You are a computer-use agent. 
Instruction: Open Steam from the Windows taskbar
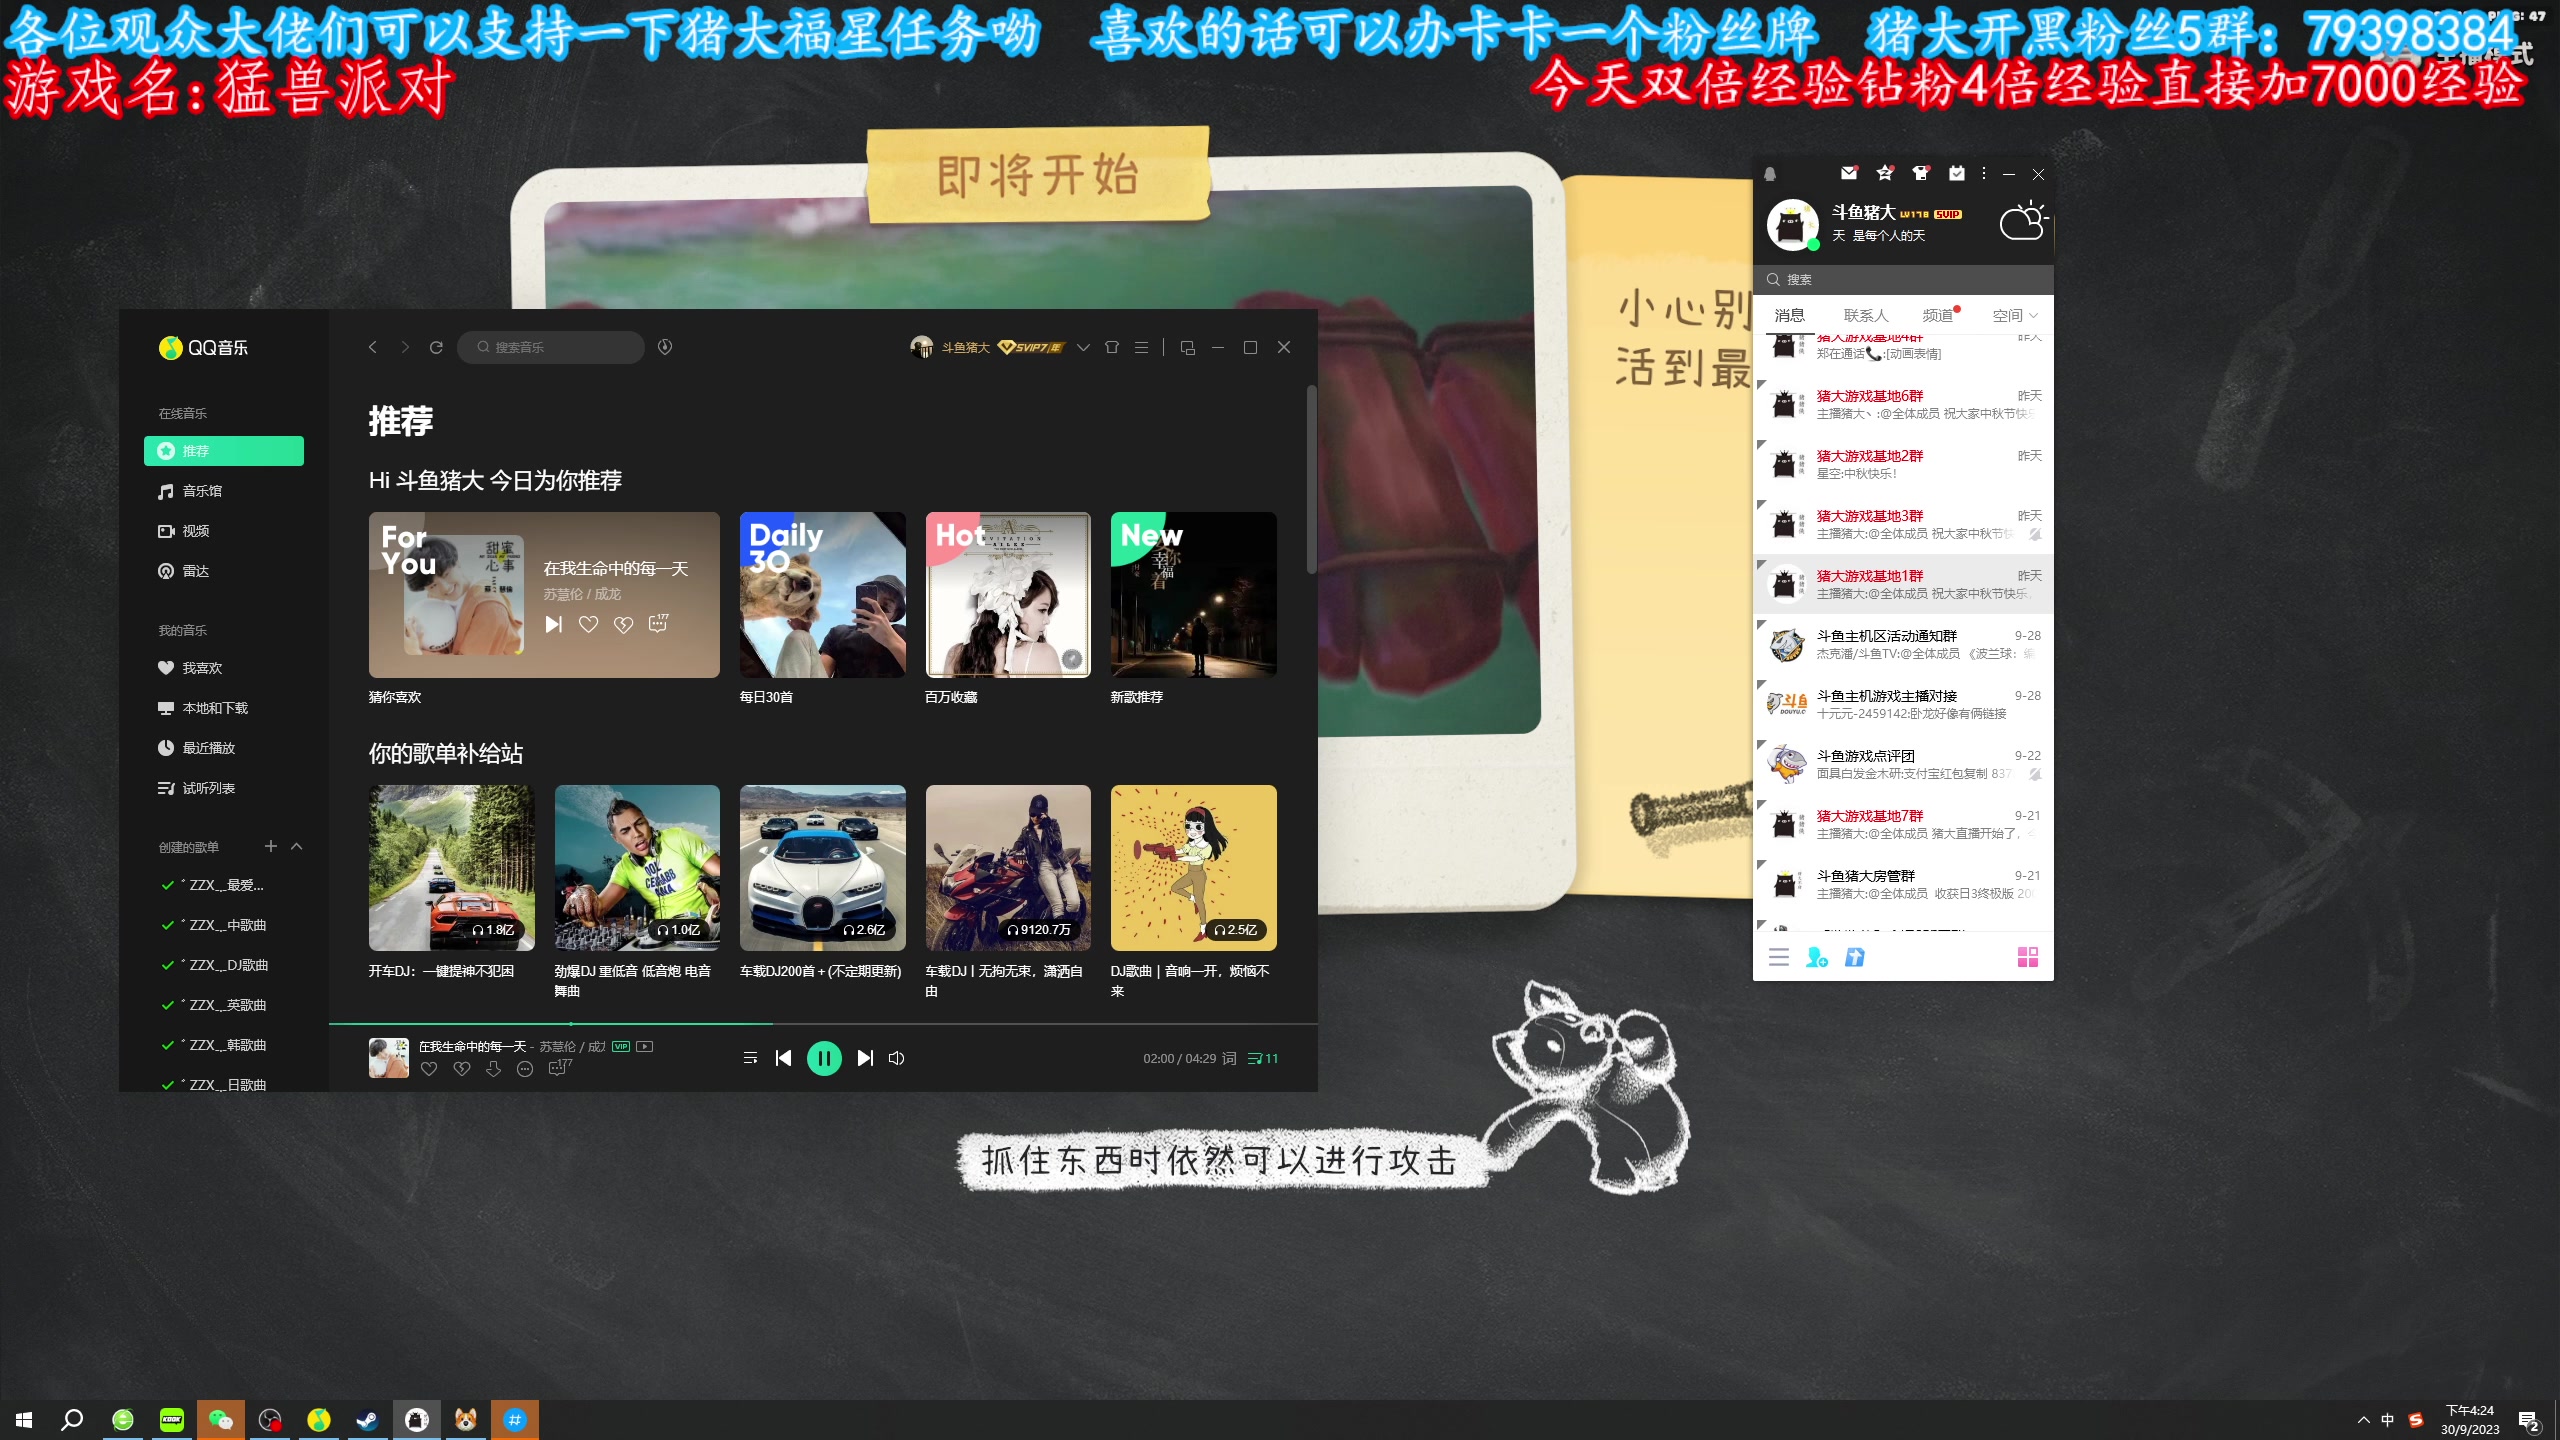[367, 1420]
